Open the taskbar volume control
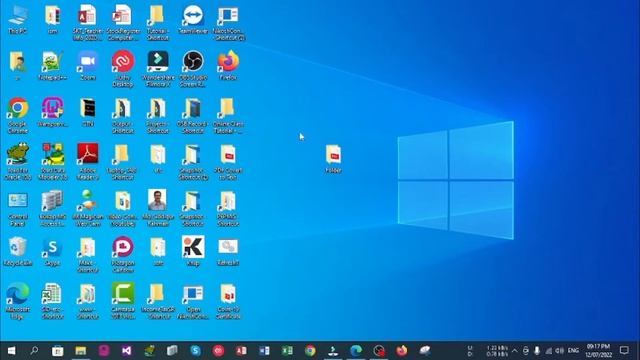Image resolution: width=640 pixels, height=360 pixels. tap(560, 350)
